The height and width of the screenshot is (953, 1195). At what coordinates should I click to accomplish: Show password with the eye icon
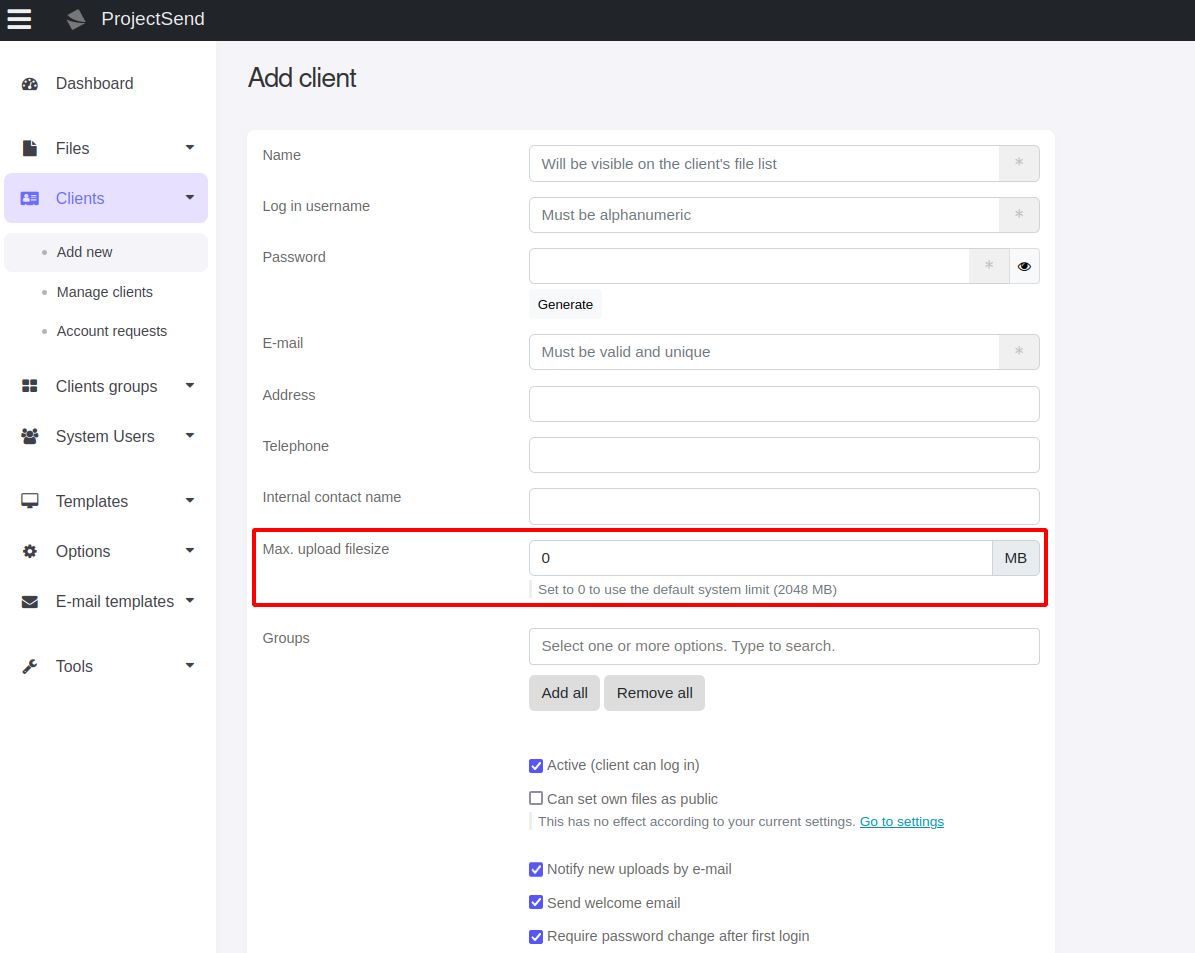pyautogui.click(x=1024, y=266)
